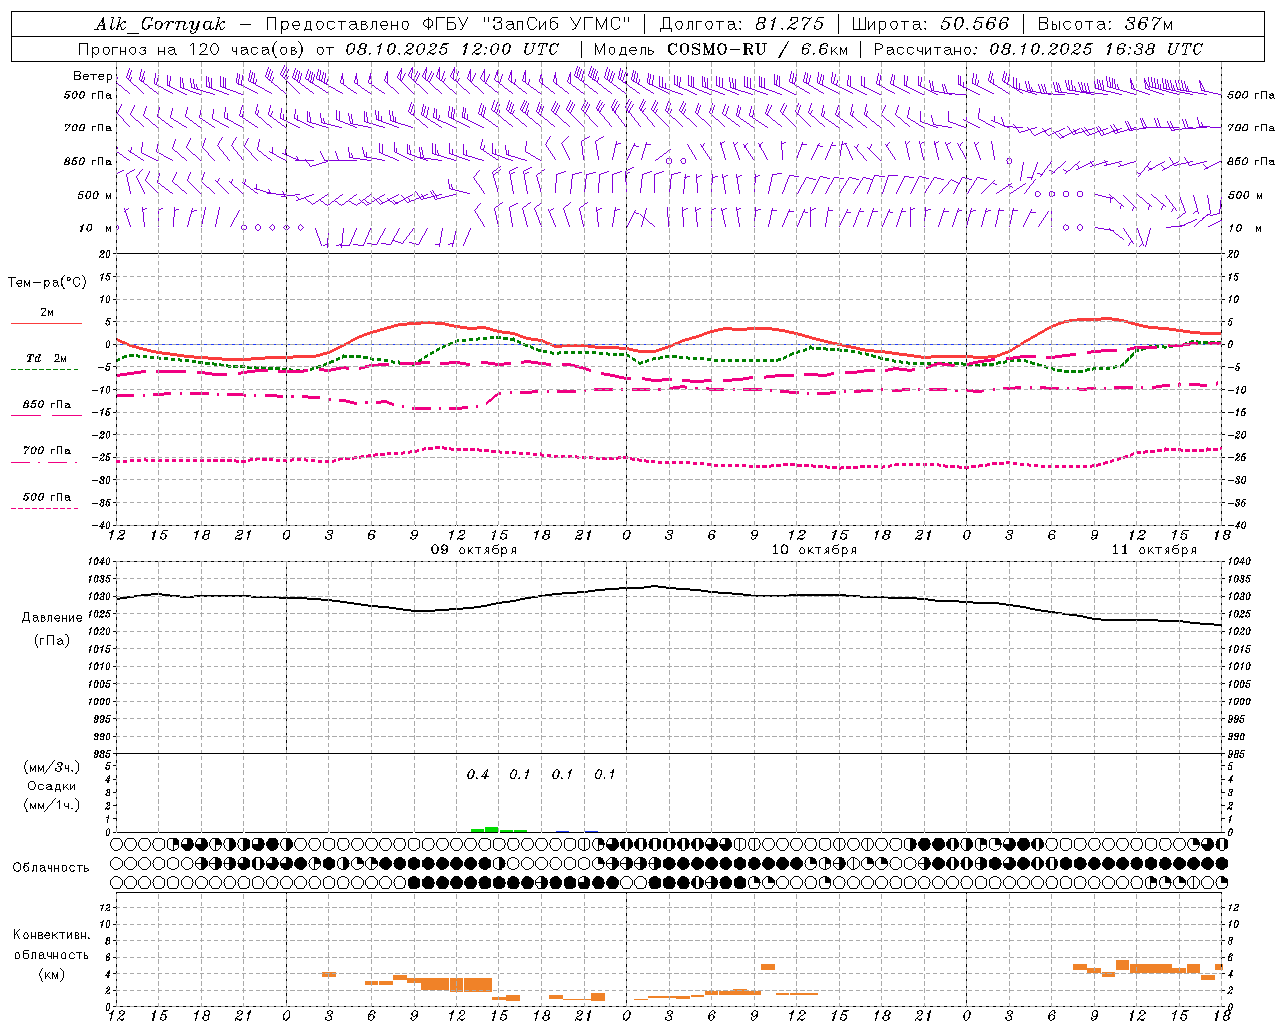This screenshot has height=1024, width=1280.
Task: Click the green precipitation bar on 09 октября
Action: 498,829
